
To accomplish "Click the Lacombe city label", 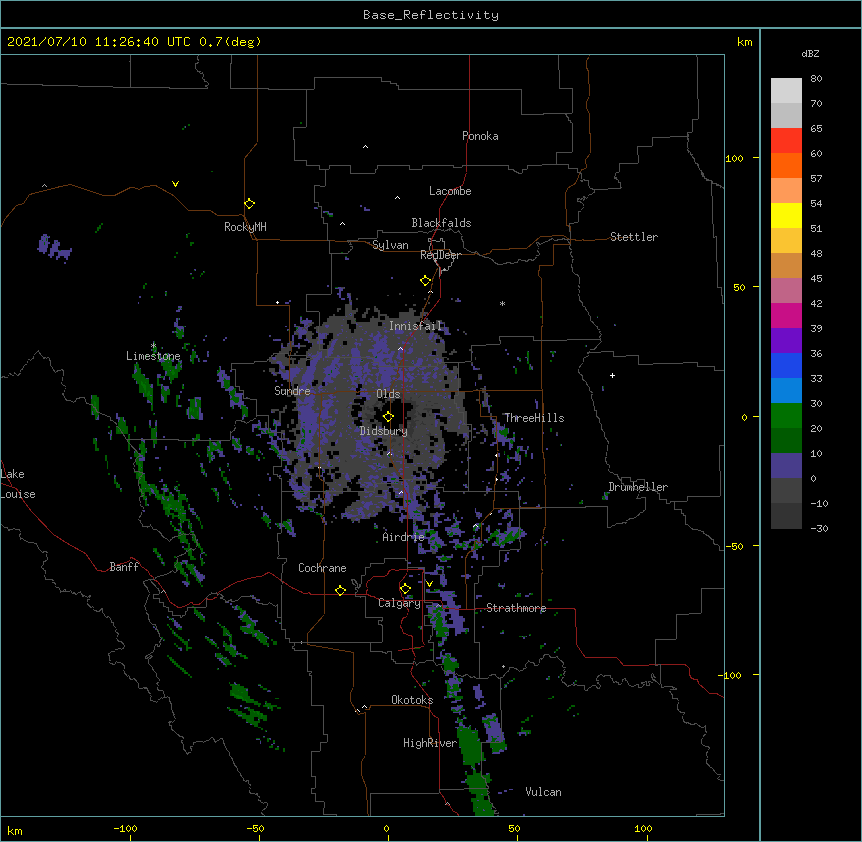I will [x=450, y=191].
